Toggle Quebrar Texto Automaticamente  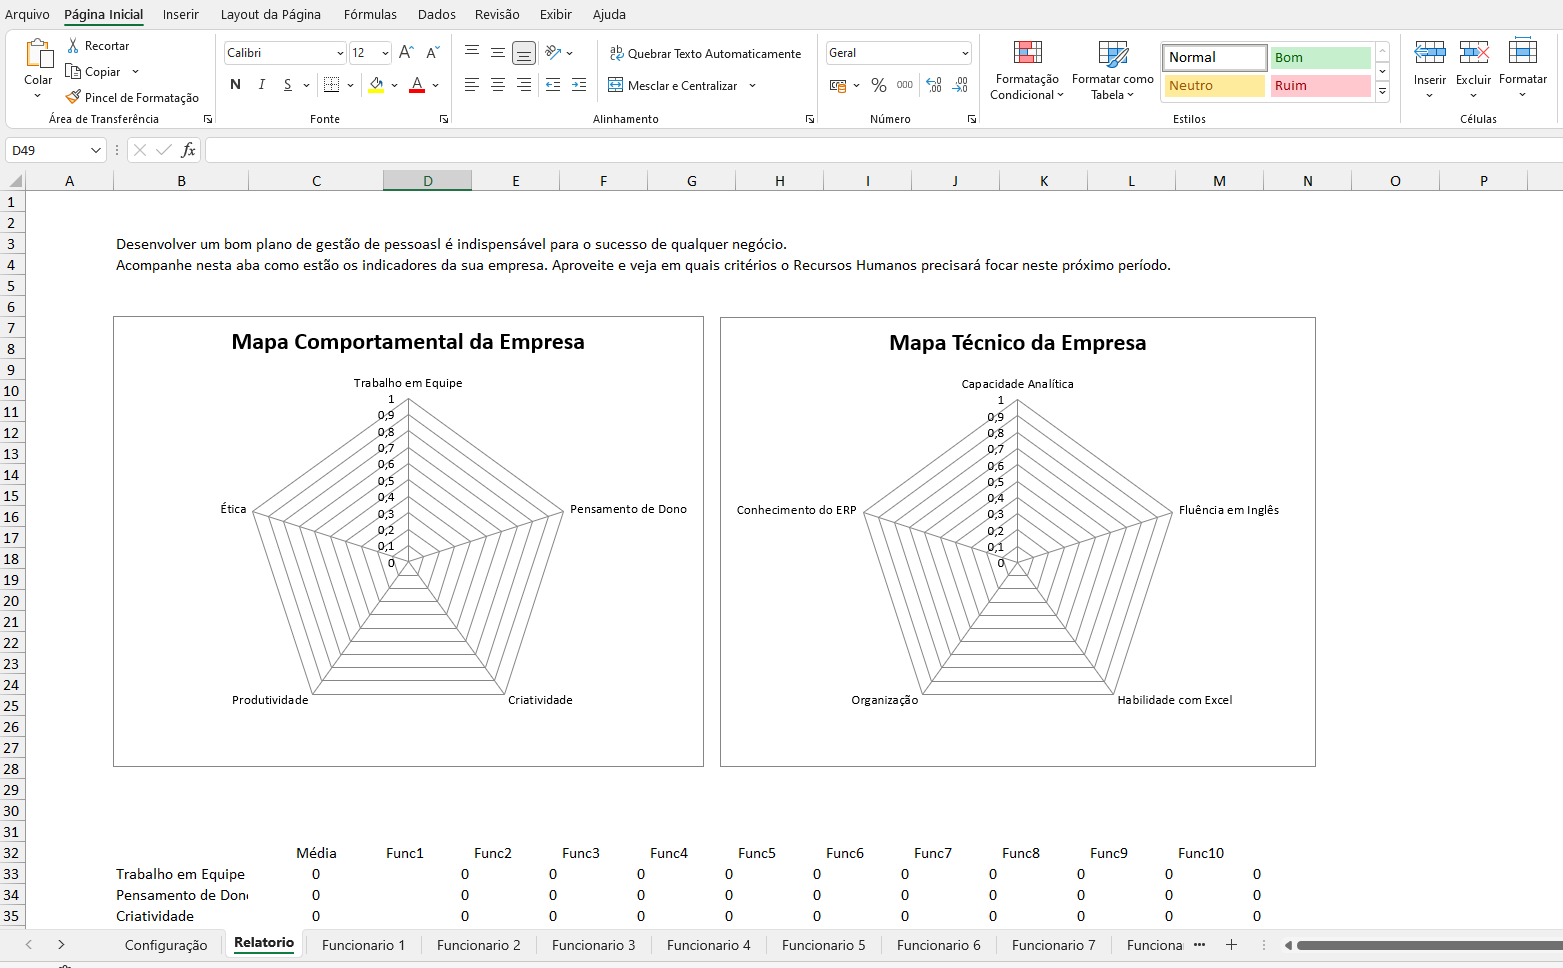705,54
